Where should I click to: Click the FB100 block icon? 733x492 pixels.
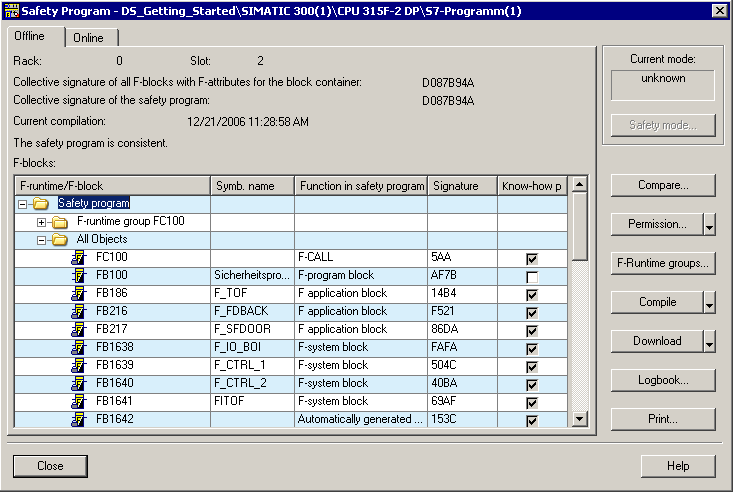tap(79, 275)
